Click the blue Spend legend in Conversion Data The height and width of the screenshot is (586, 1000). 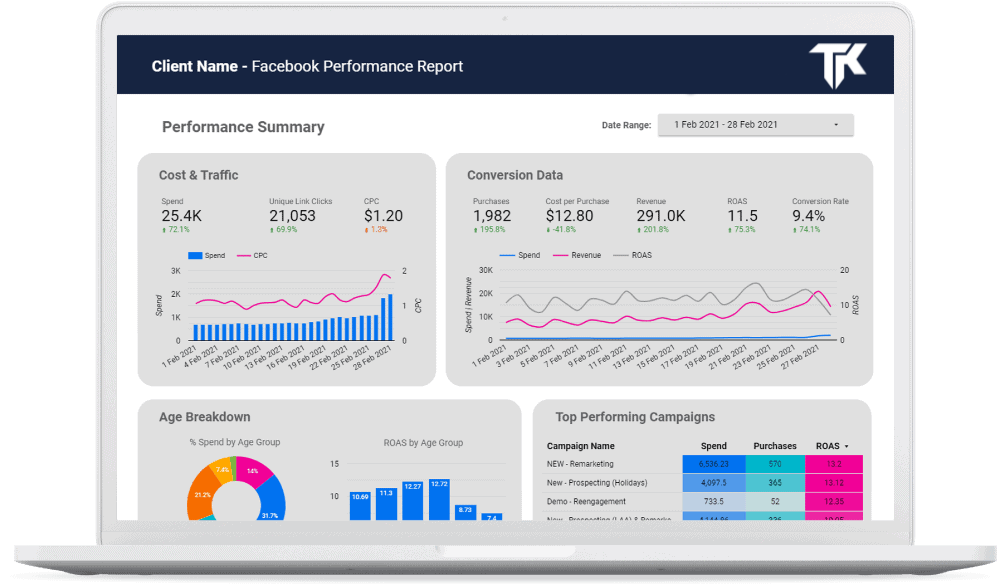pyautogui.click(x=520, y=255)
